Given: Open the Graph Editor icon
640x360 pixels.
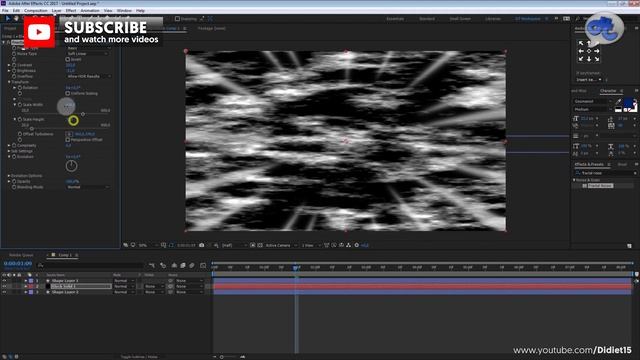Looking at the screenshot, I should pos(203,266).
